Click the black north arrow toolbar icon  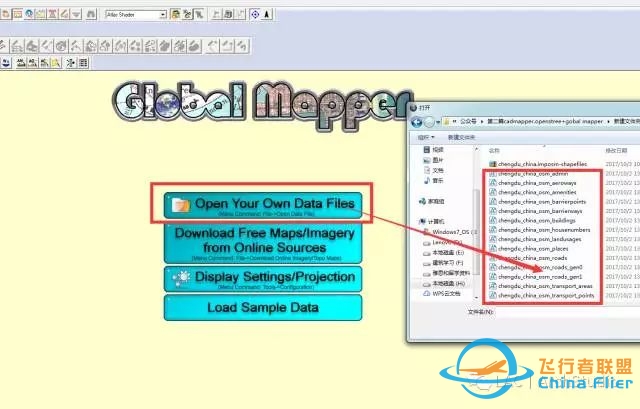[267, 15]
